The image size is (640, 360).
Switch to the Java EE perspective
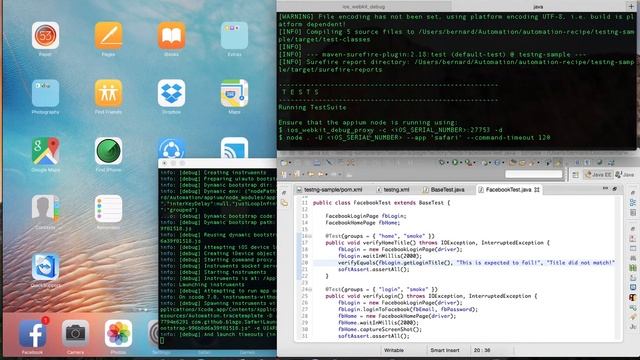pyautogui.click(x=598, y=175)
